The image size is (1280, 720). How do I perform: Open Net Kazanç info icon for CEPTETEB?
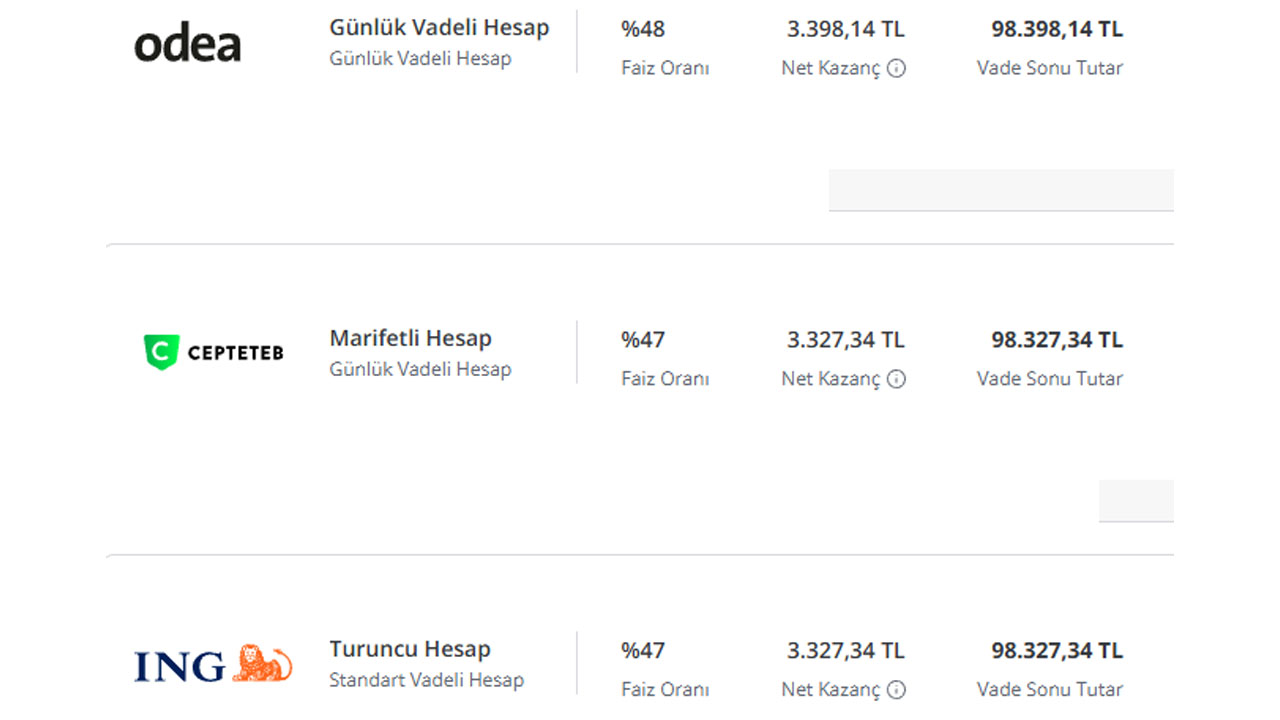coord(897,379)
